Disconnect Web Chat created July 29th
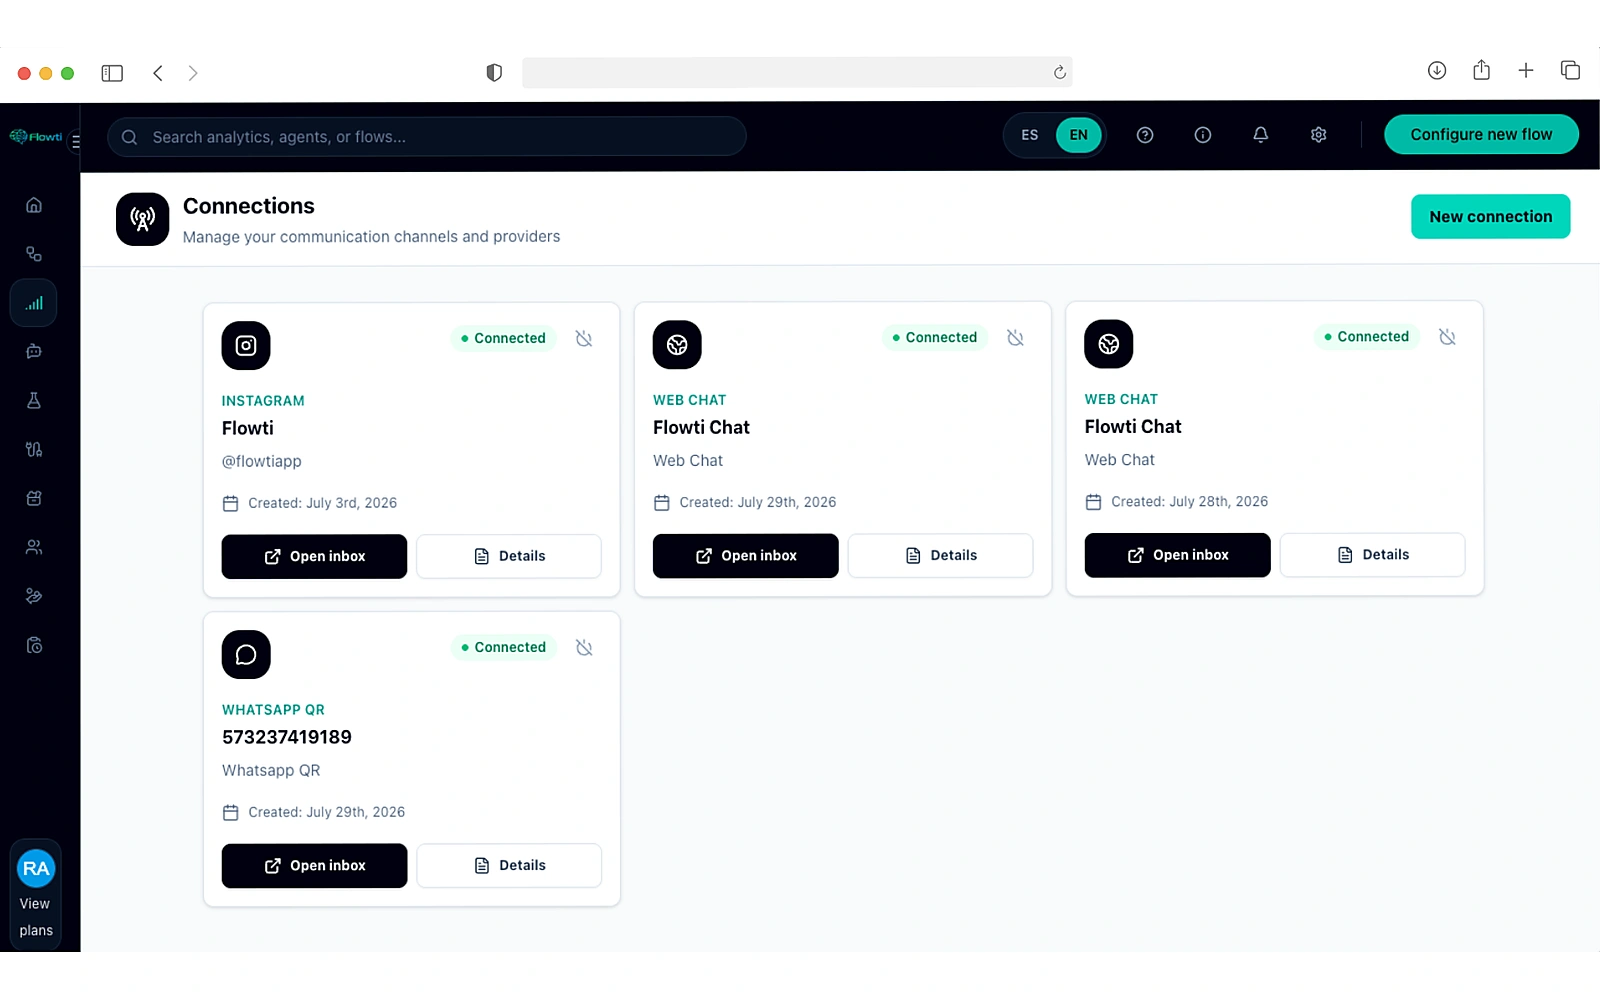Image resolution: width=1600 pixels, height=1000 pixels. coord(1015,338)
